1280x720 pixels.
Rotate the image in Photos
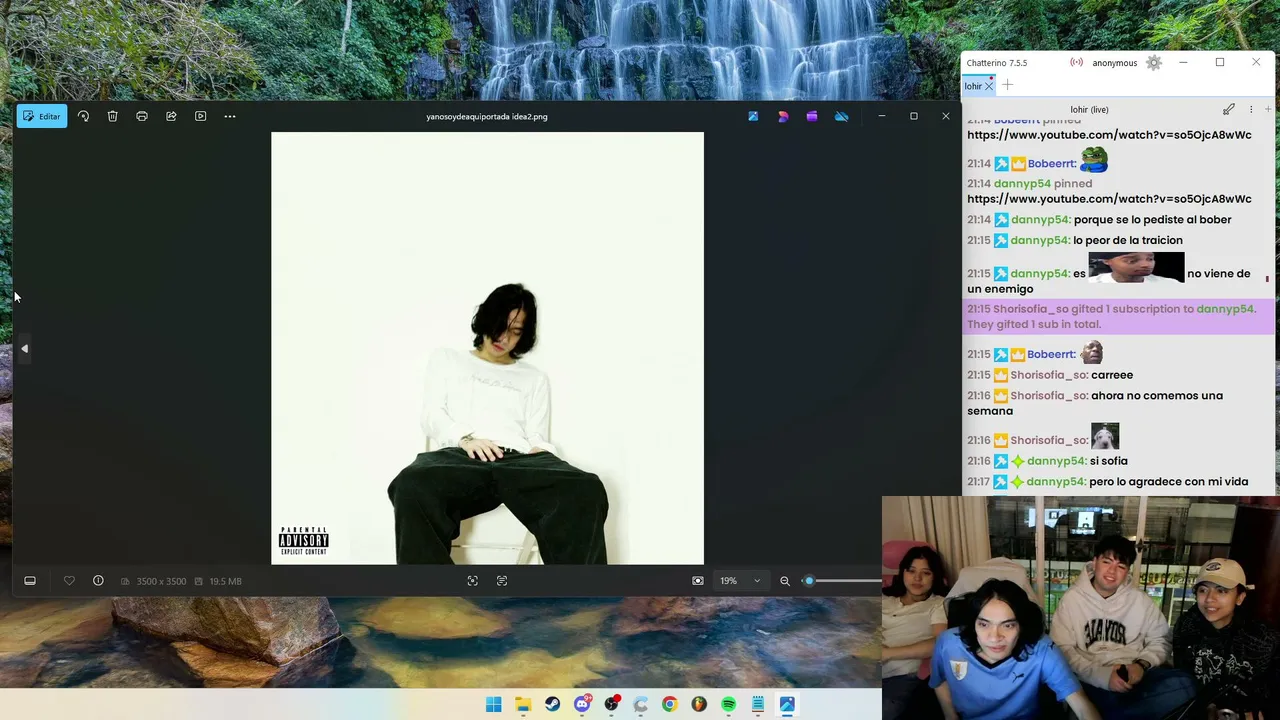83,116
